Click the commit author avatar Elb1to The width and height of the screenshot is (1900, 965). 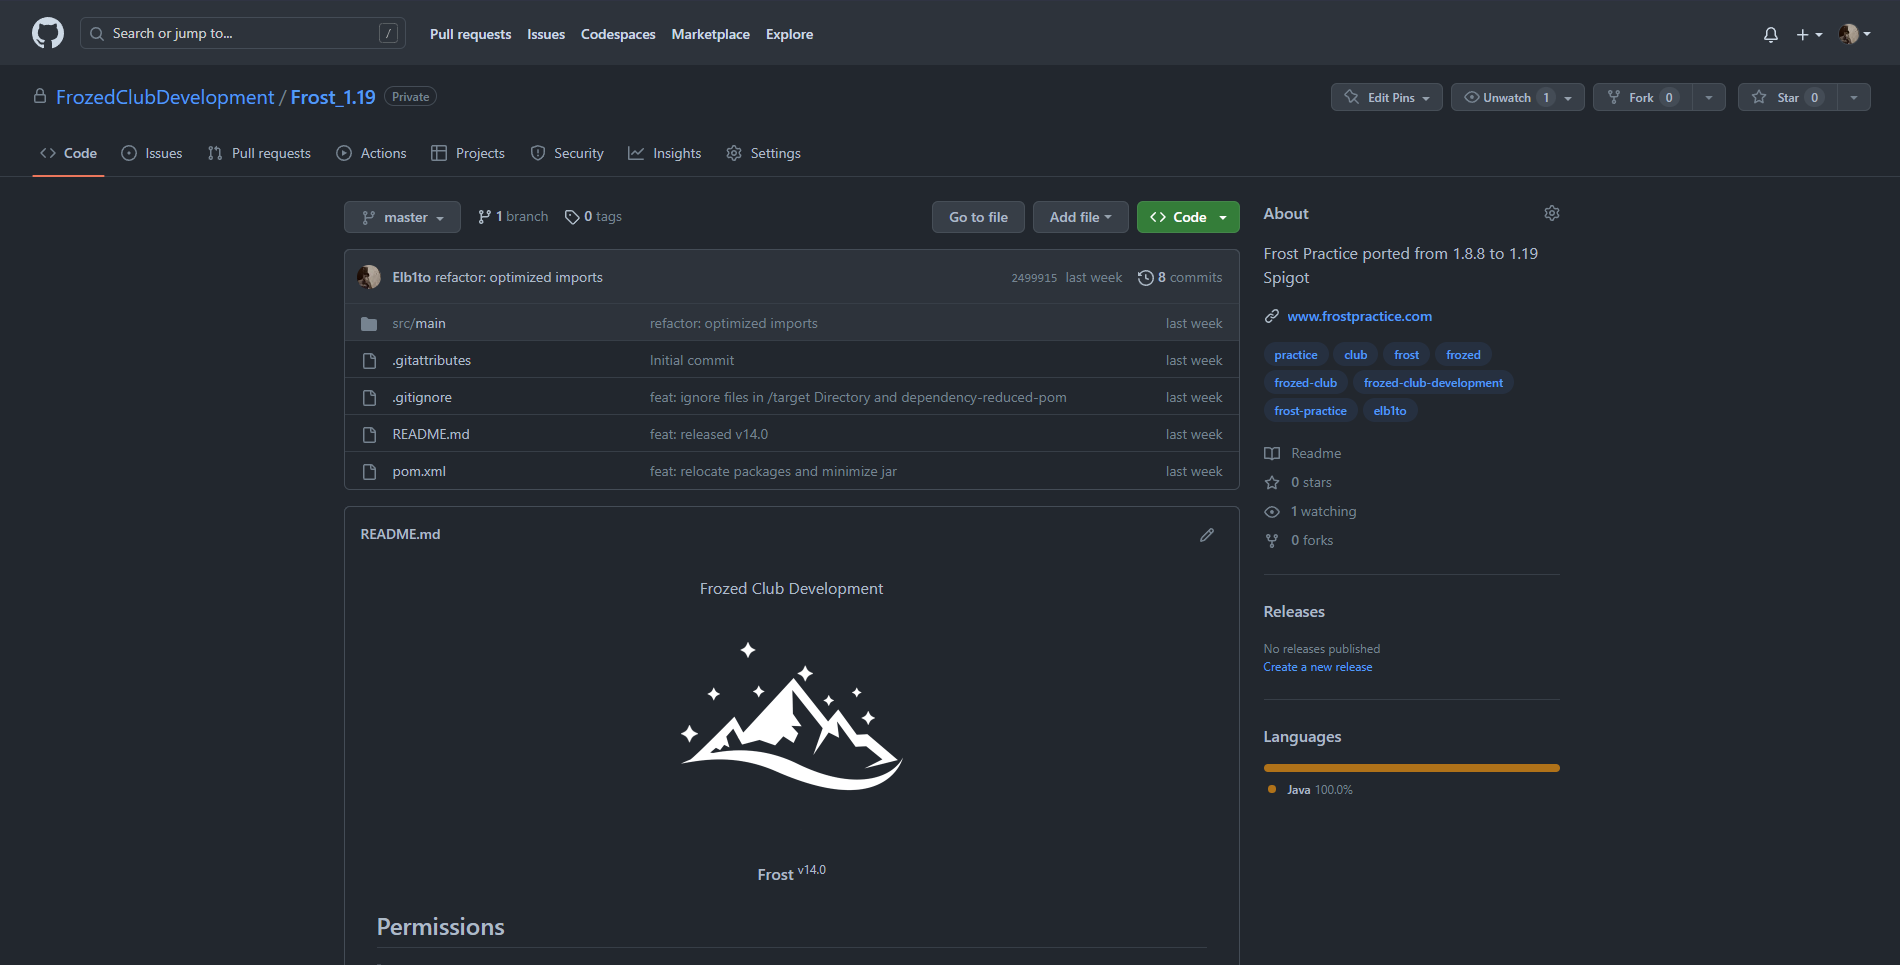coord(369,277)
